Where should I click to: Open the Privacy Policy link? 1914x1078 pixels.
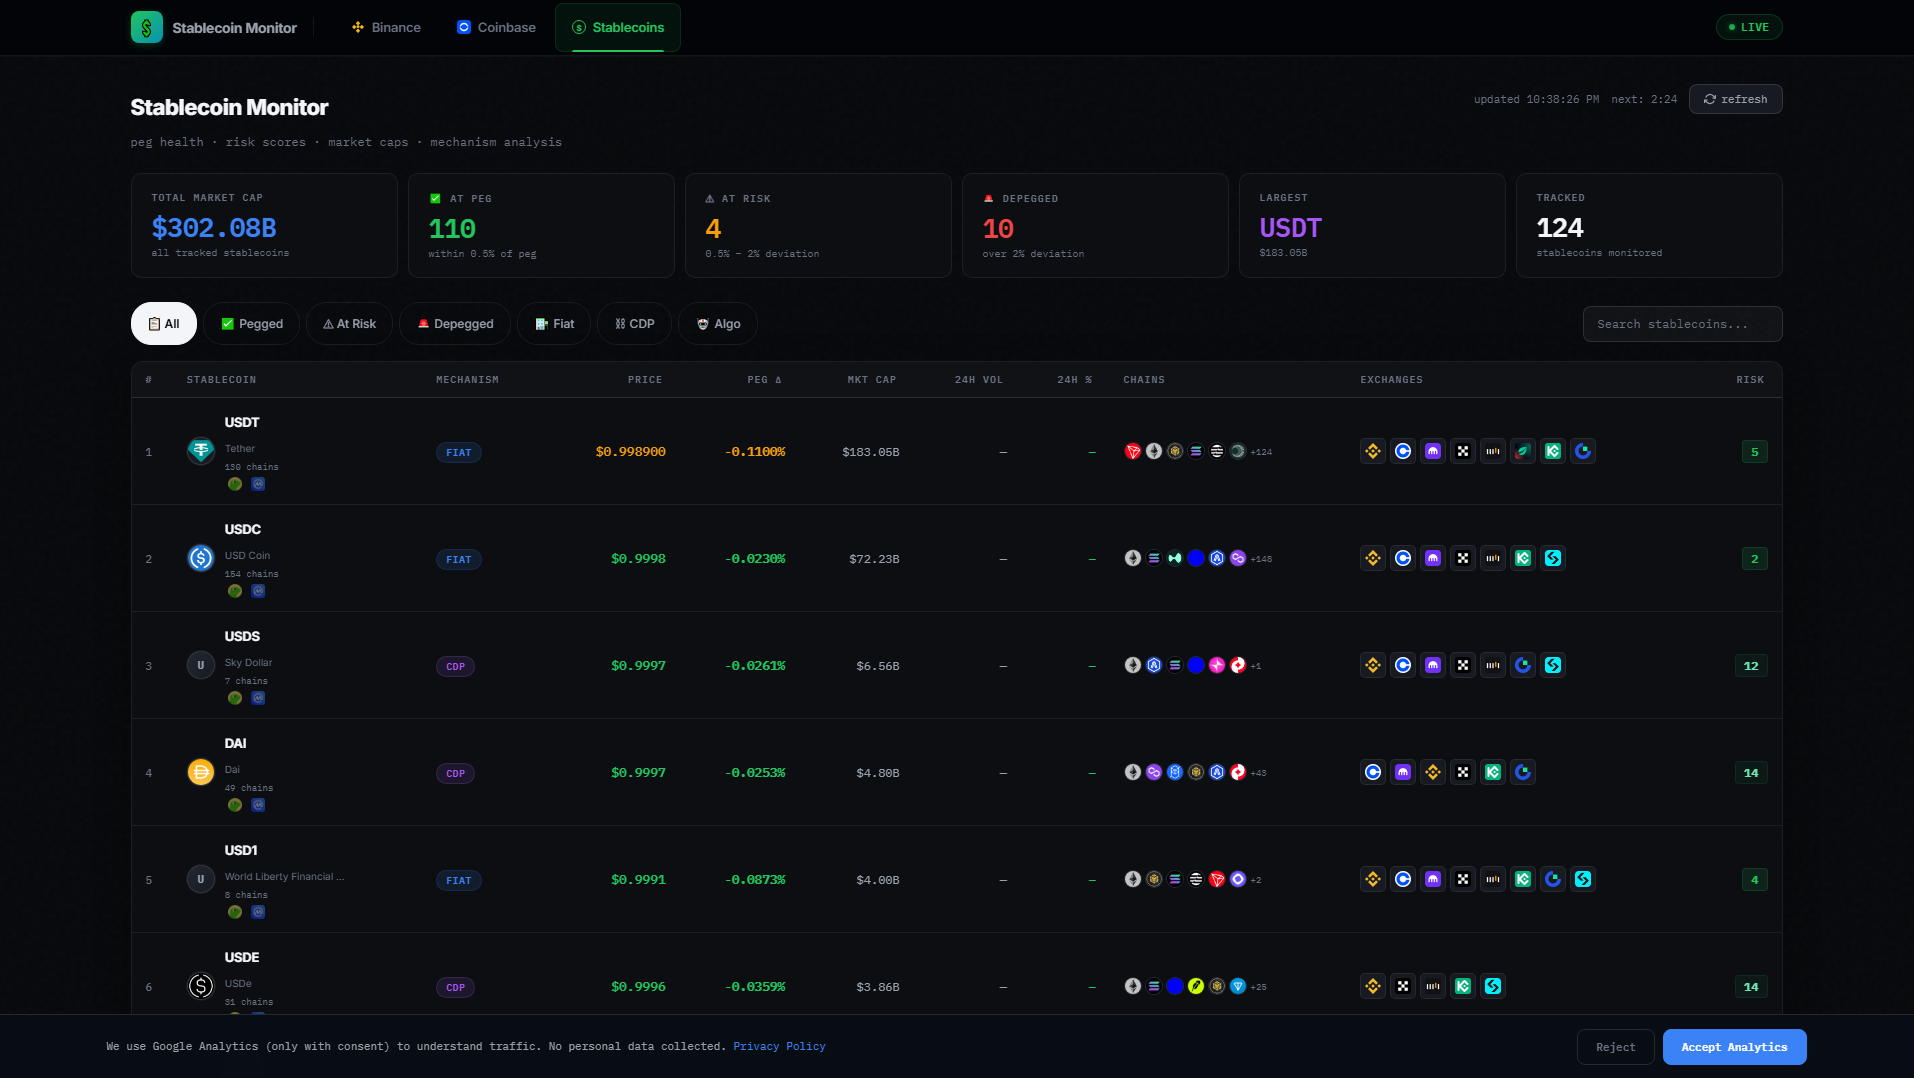click(x=779, y=1046)
